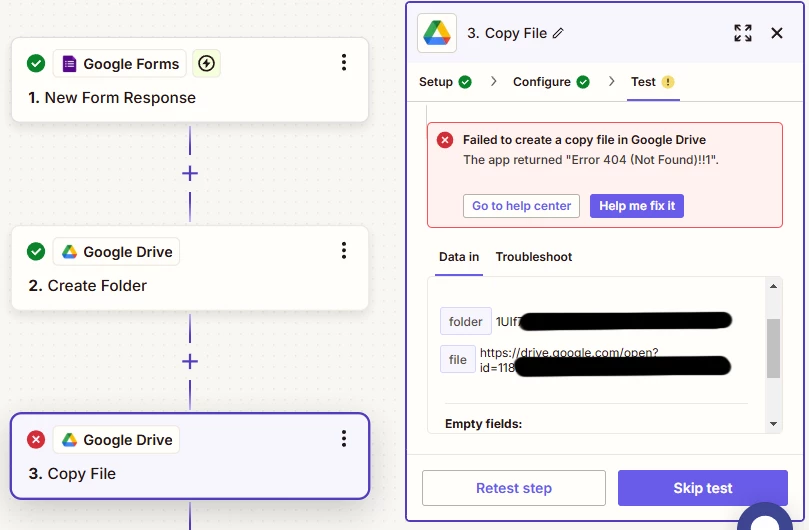Rename step with the pencil edit icon
Viewport: 809px width, 530px height.
[x=558, y=34]
